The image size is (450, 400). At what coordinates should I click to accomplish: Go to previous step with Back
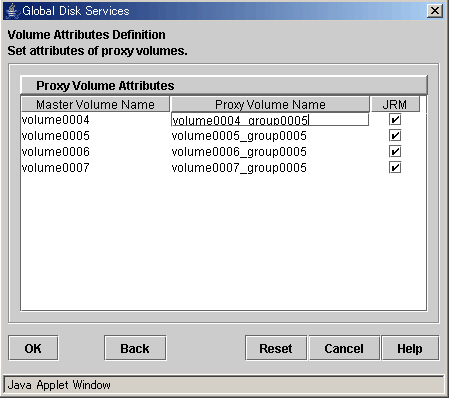point(135,348)
